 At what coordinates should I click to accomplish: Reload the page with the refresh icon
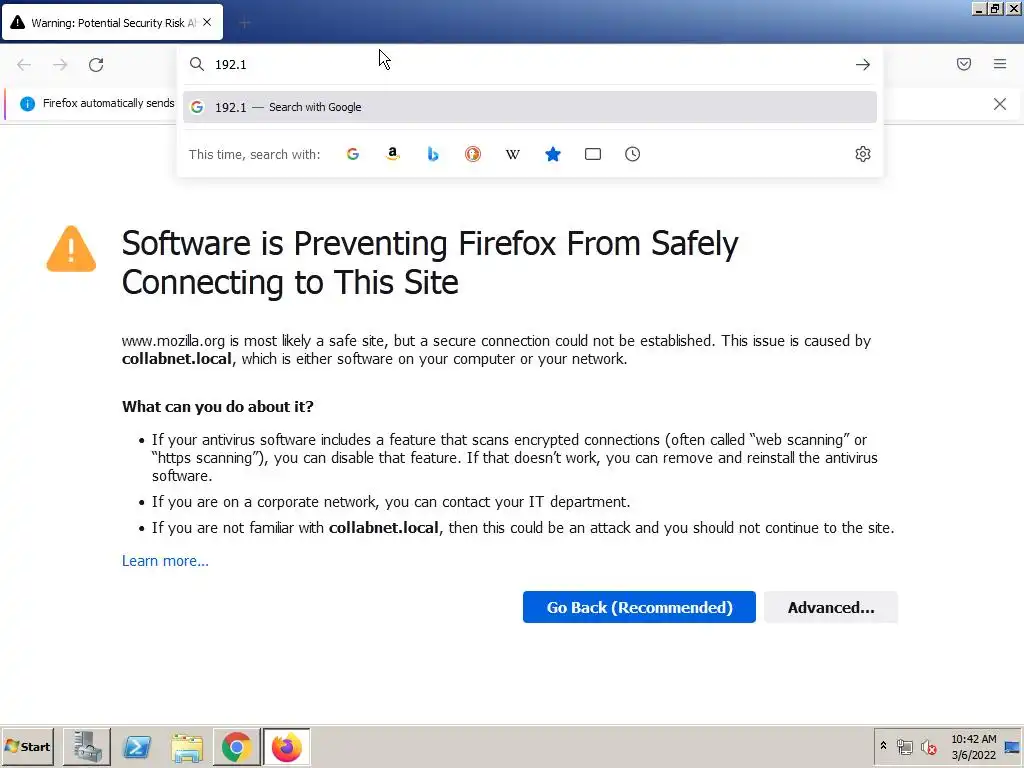tap(96, 65)
